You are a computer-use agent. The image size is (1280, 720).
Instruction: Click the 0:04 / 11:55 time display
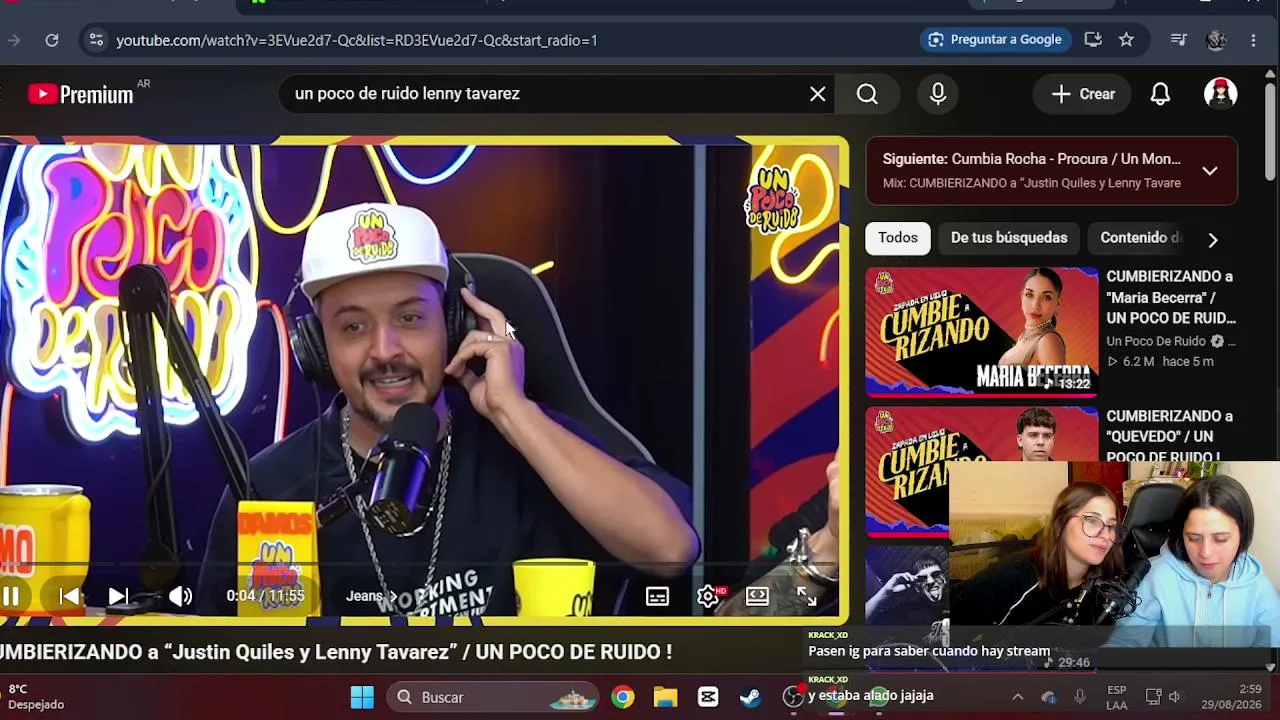tap(265, 596)
